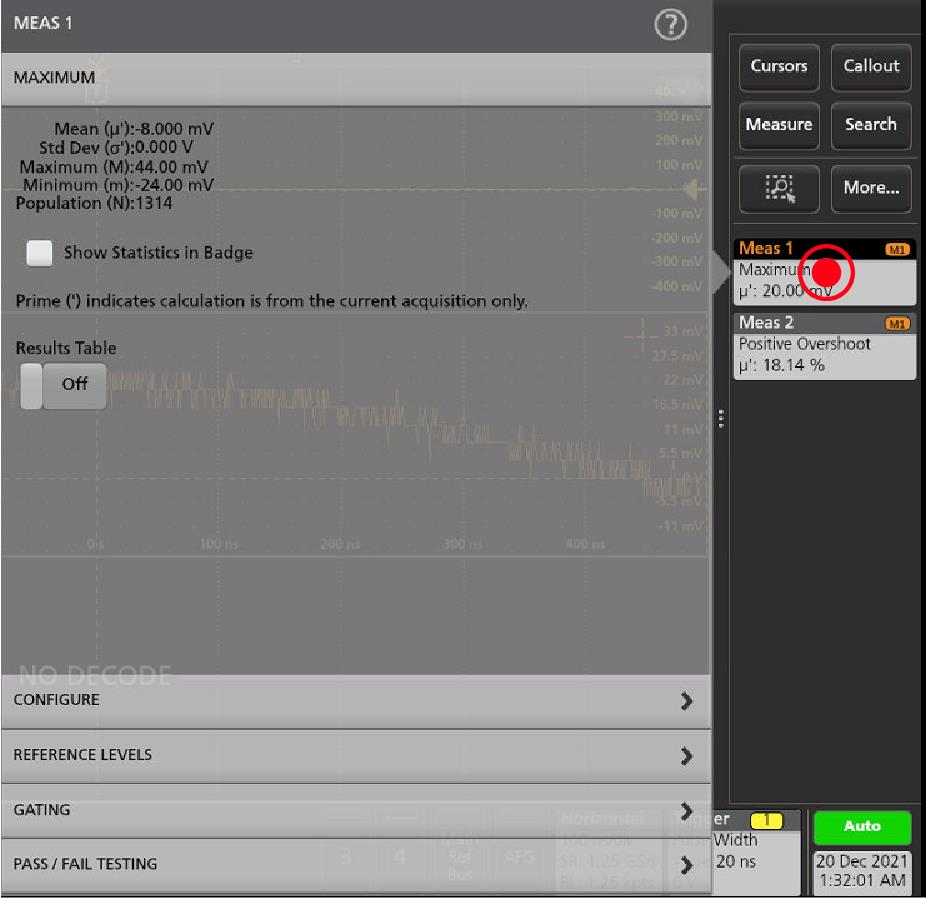The width and height of the screenshot is (926, 898).
Task: Click the M1 tag on Meas 1 badge
Action: click(897, 249)
